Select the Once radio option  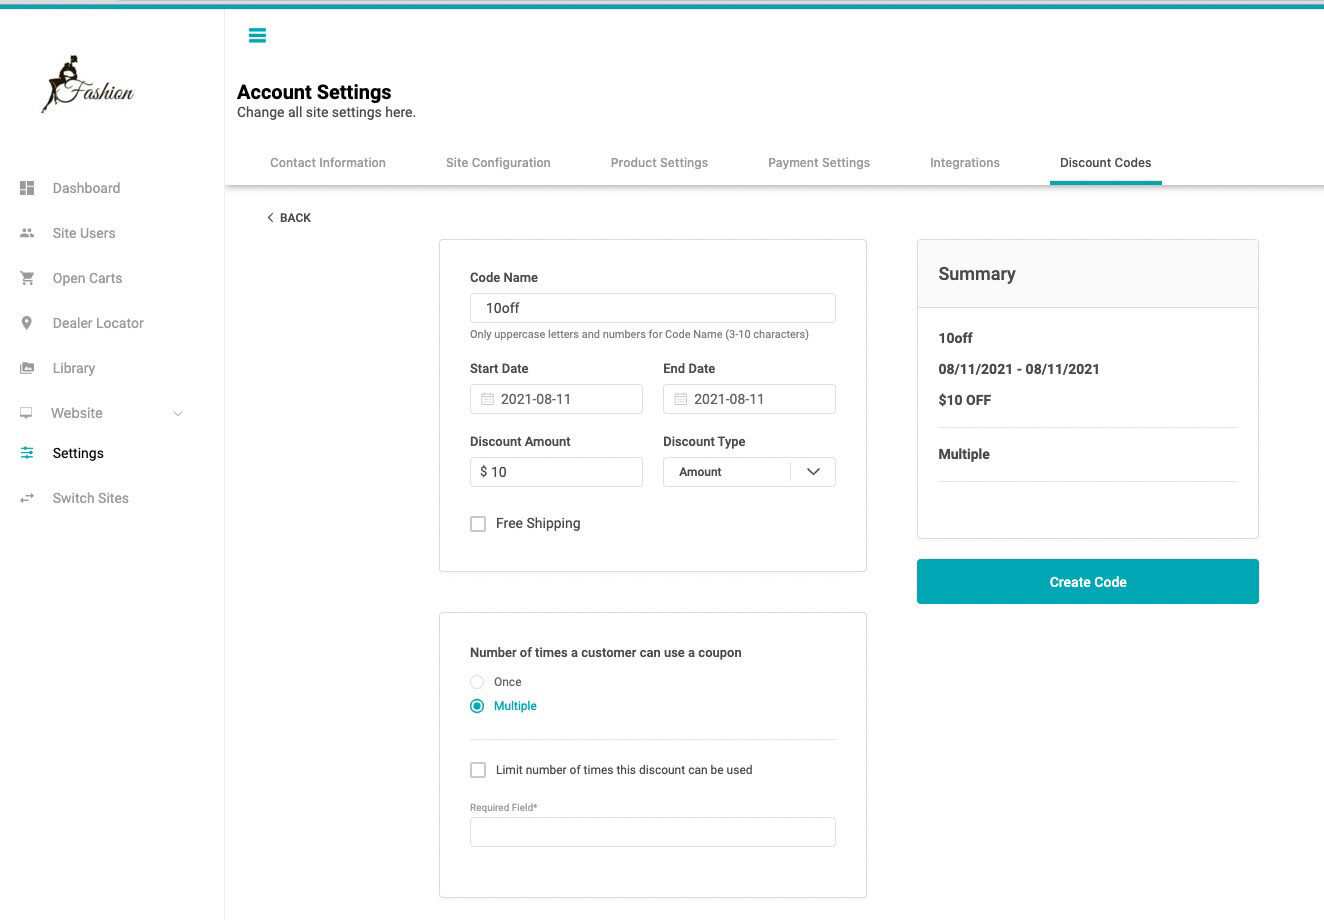(x=477, y=682)
